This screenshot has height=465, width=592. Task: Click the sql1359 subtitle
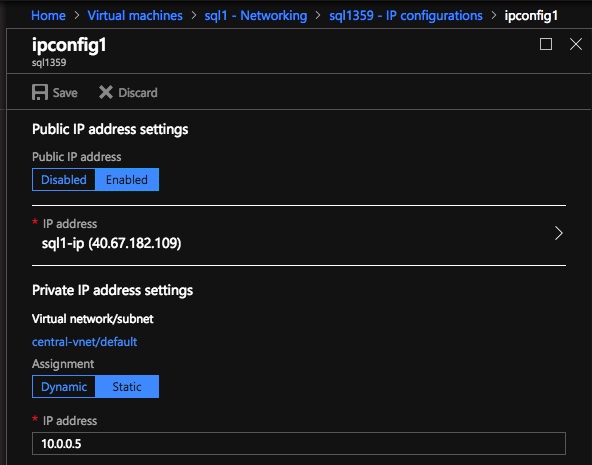click(x=49, y=62)
